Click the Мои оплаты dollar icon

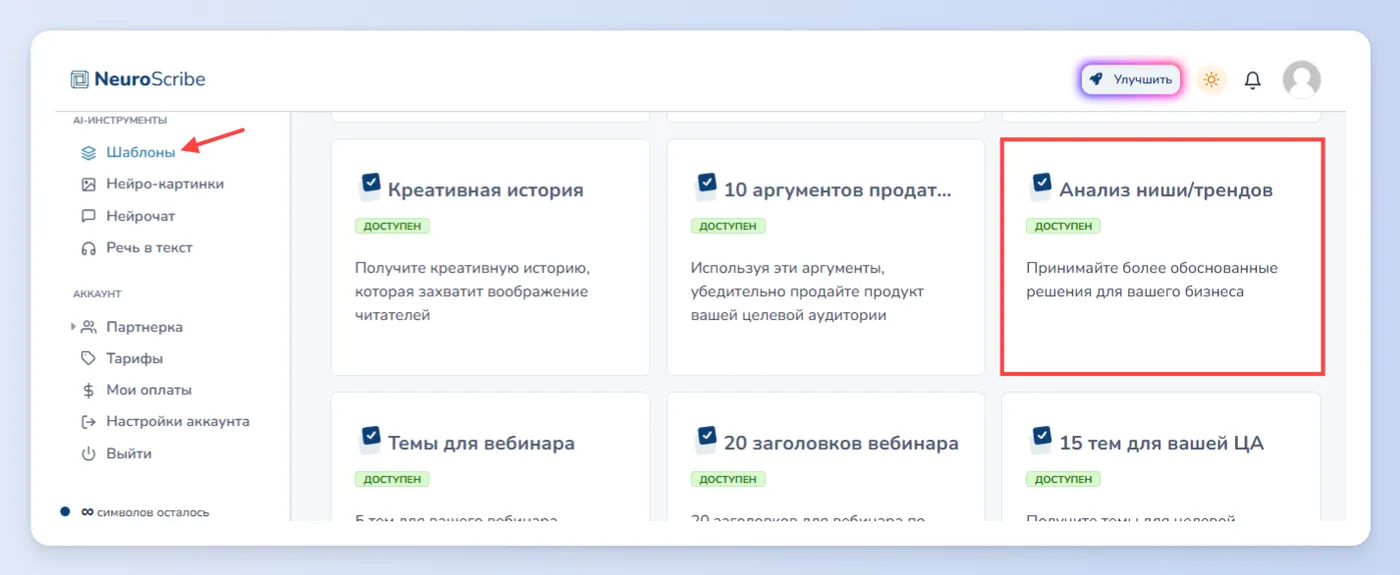(88, 390)
